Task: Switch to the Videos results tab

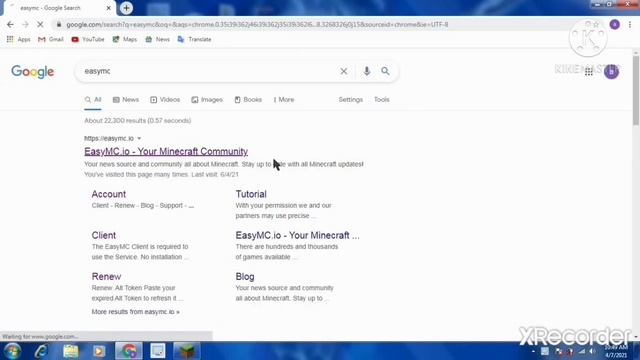Action: point(165,100)
